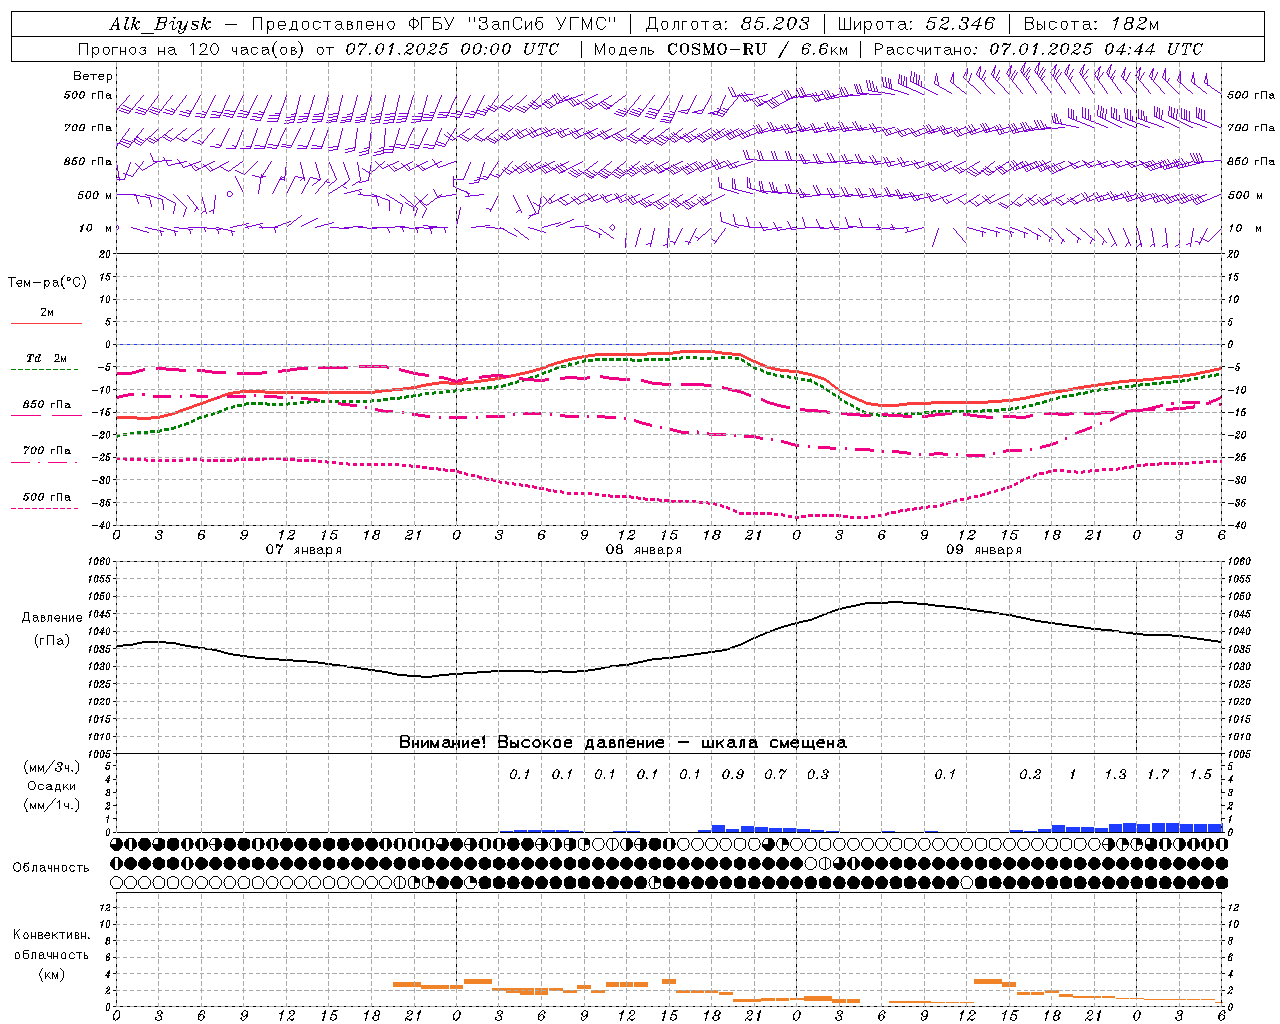Click the computed time Рассчитано: 07.01.2025 04:44 UTC
The image size is (1280, 1024).
point(1038,49)
